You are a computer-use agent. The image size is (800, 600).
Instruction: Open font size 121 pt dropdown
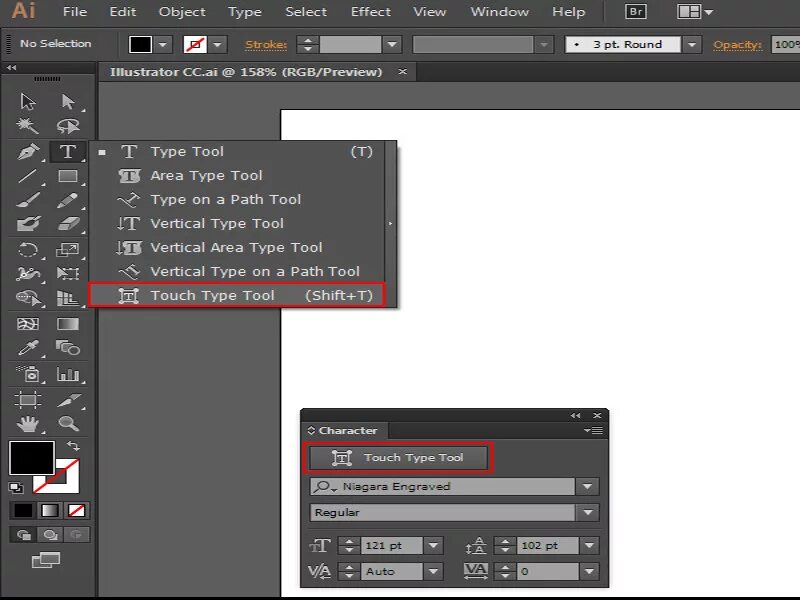433,545
